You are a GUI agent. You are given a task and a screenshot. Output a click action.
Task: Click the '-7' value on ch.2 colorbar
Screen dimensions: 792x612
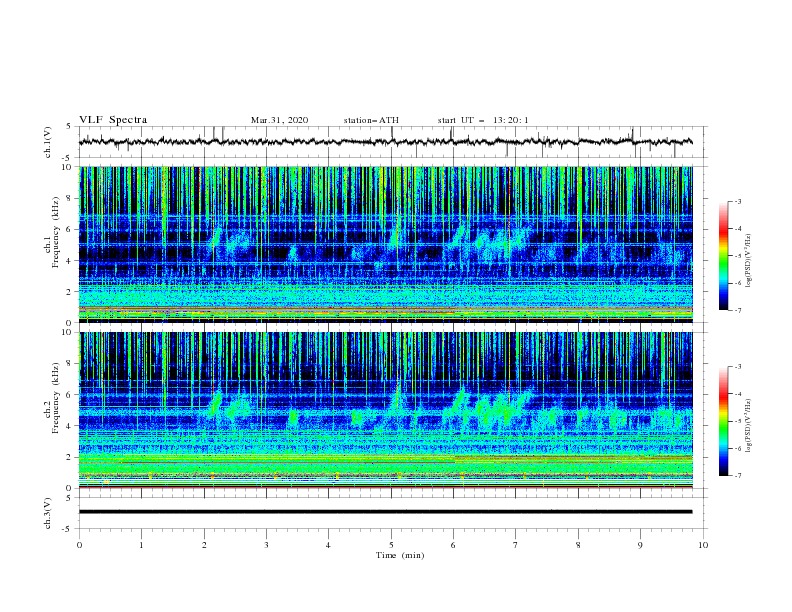(x=738, y=476)
